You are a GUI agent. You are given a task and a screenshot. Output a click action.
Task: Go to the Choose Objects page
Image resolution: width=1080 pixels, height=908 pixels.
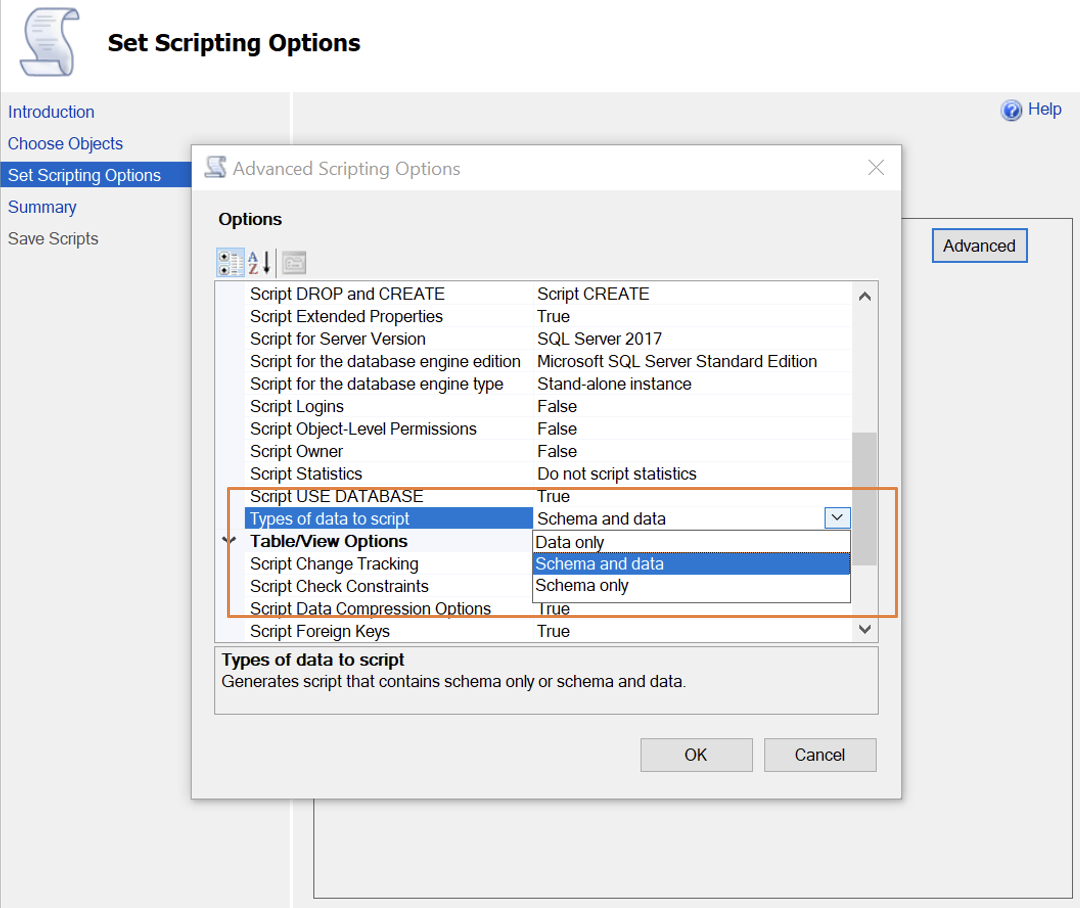[65, 144]
